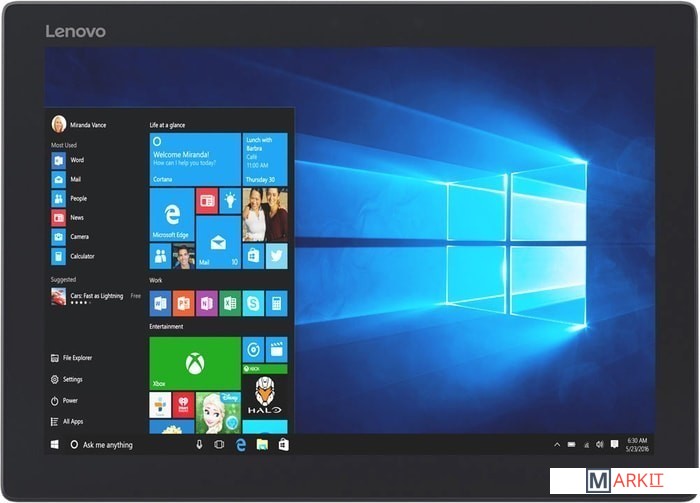Open the Xbox tile under Entertainment
The image size is (700, 503).
coord(194,362)
